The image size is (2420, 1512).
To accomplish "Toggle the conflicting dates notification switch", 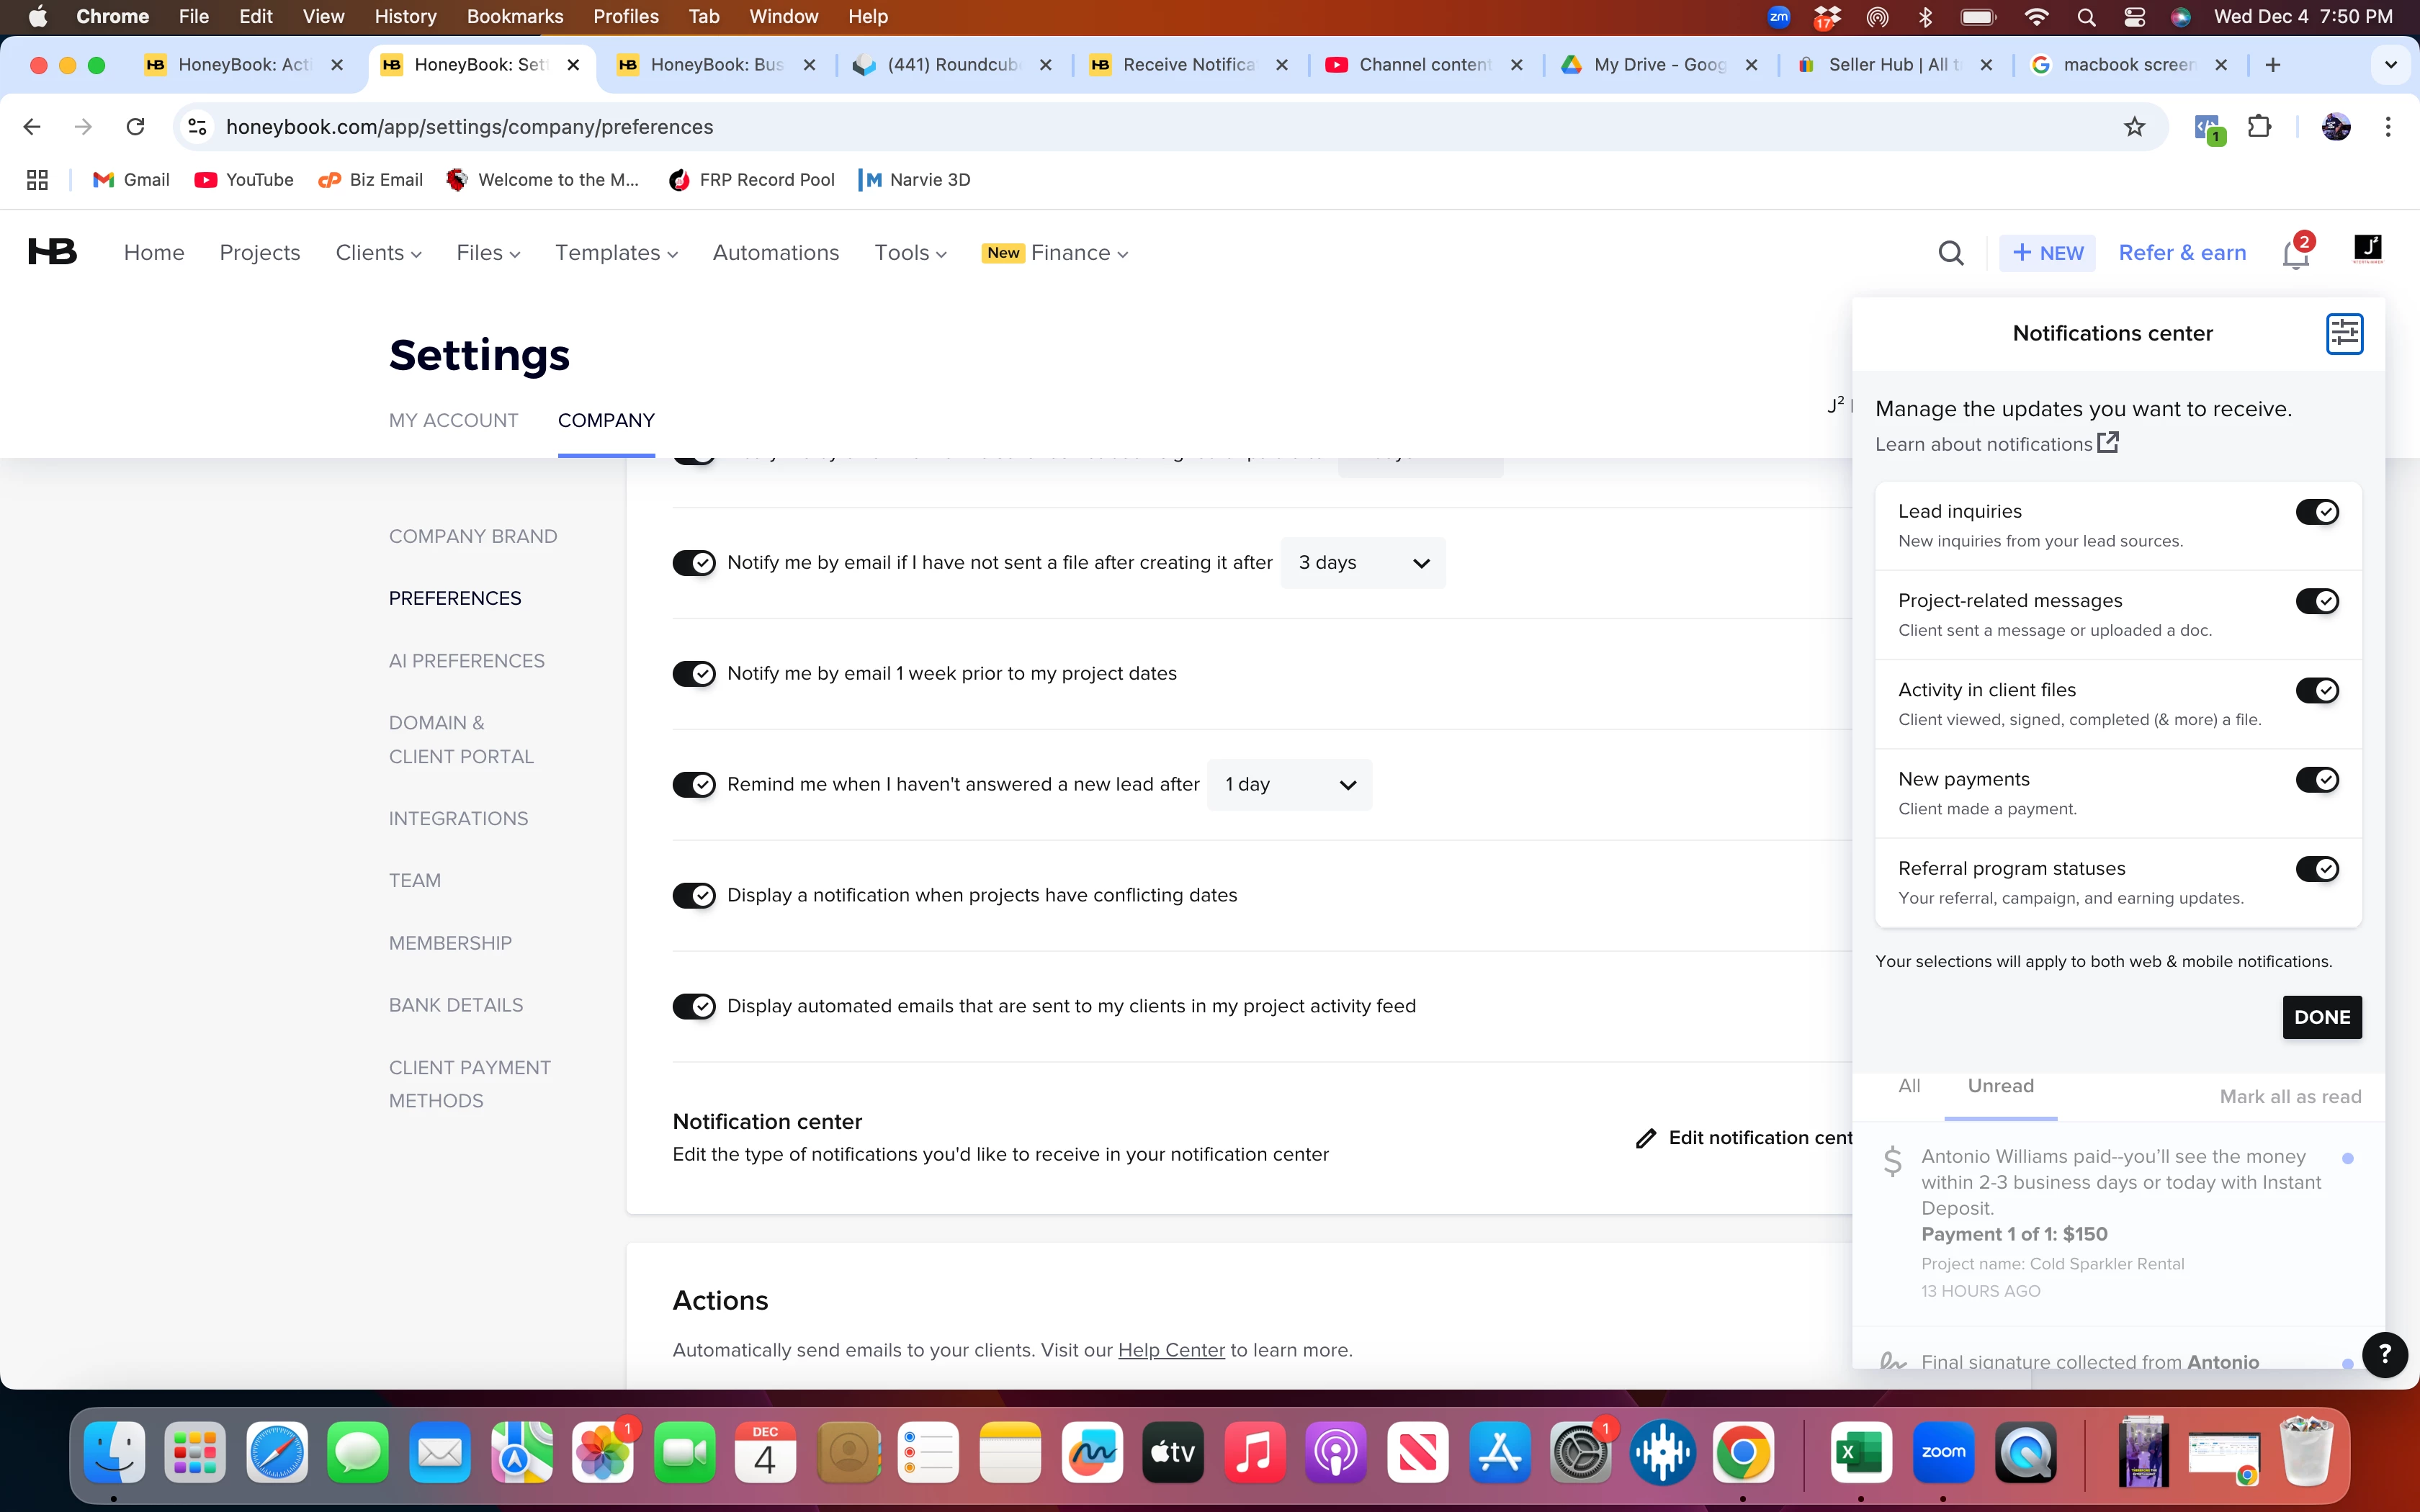I will [x=694, y=896].
